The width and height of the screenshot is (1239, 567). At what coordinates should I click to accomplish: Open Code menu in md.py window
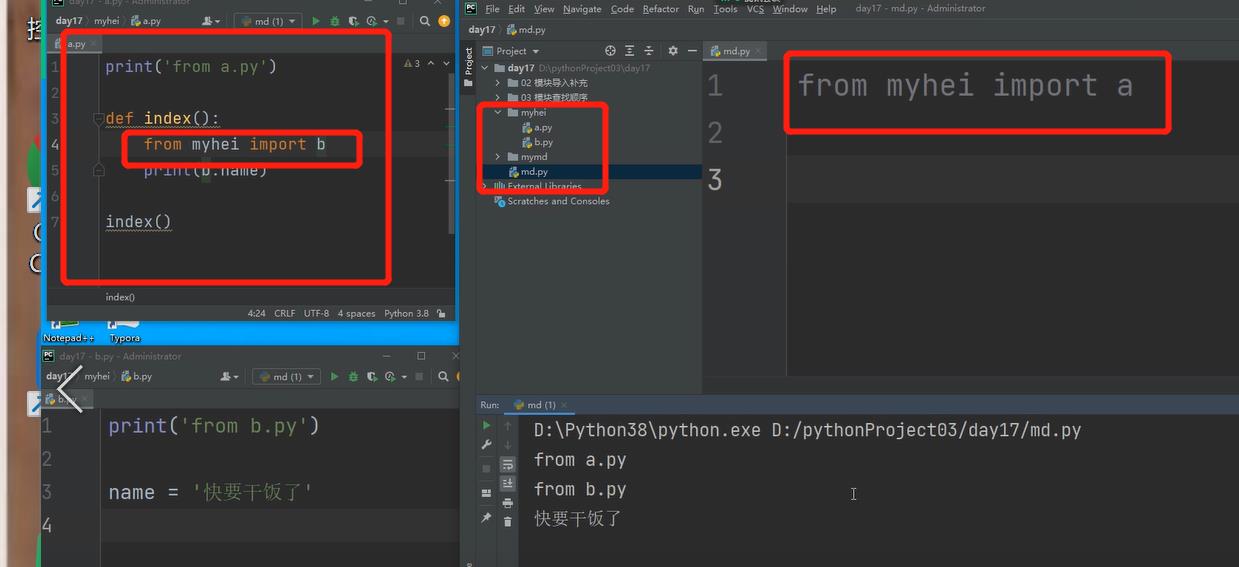point(622,9)
